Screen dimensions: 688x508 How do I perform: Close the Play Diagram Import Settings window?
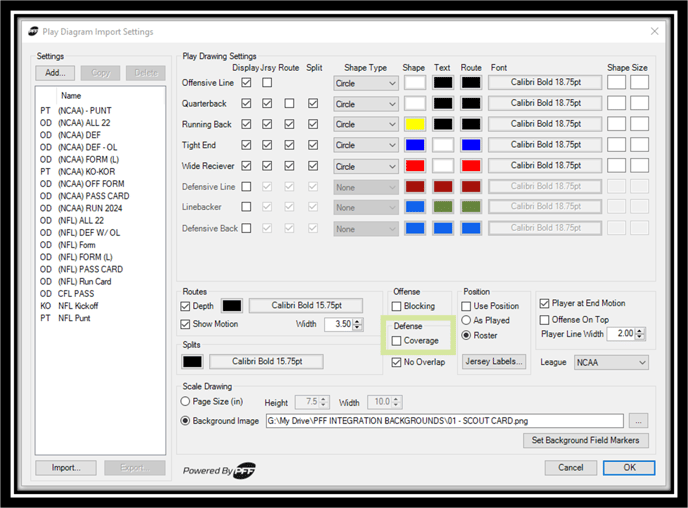click(654, 31)
